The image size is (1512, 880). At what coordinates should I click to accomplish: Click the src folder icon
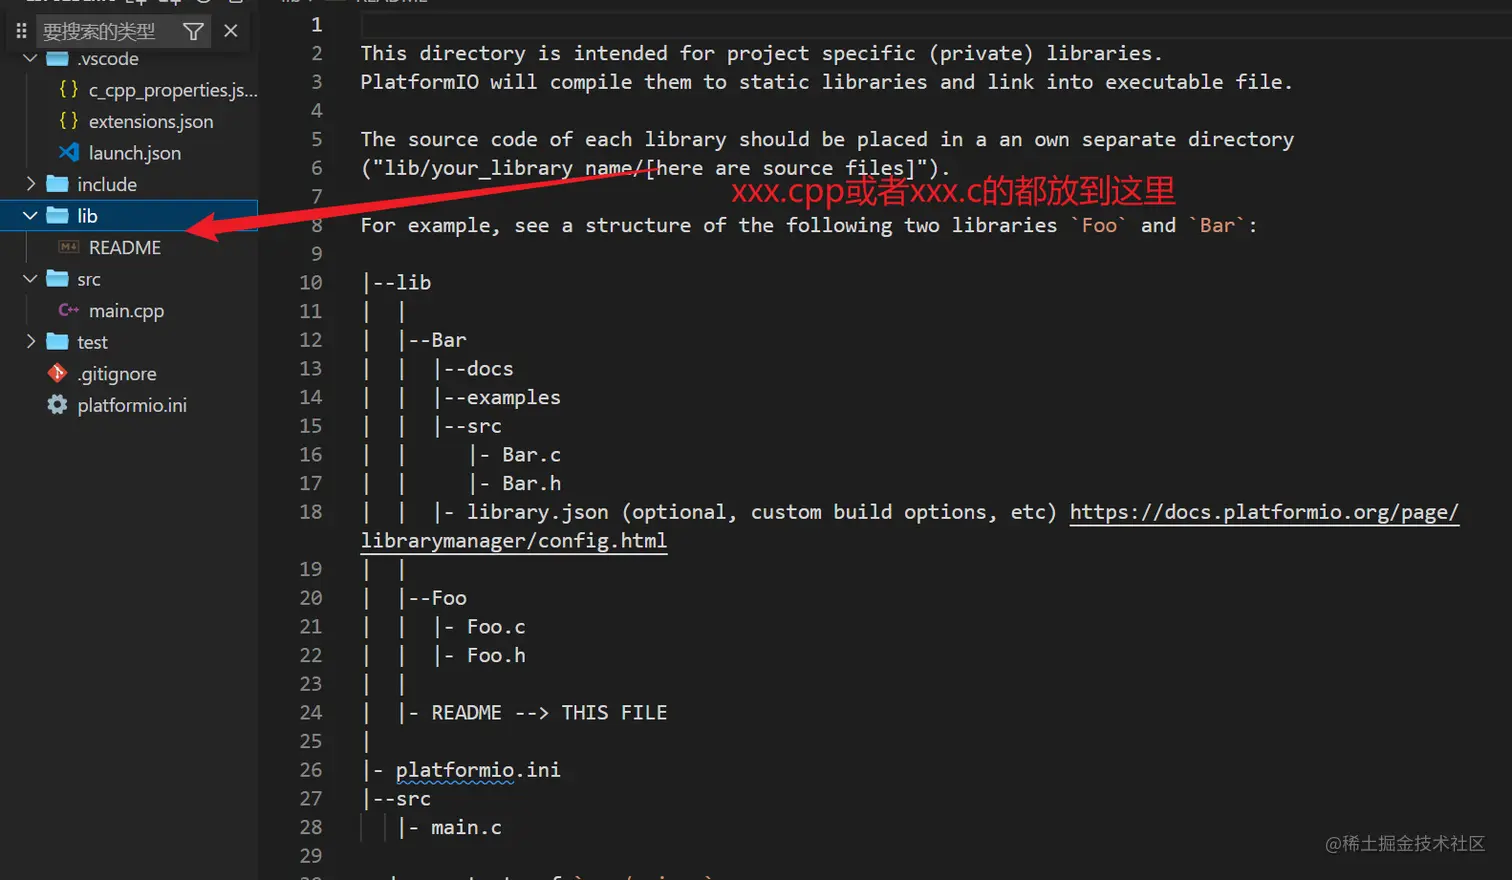[x=58, y=279]
